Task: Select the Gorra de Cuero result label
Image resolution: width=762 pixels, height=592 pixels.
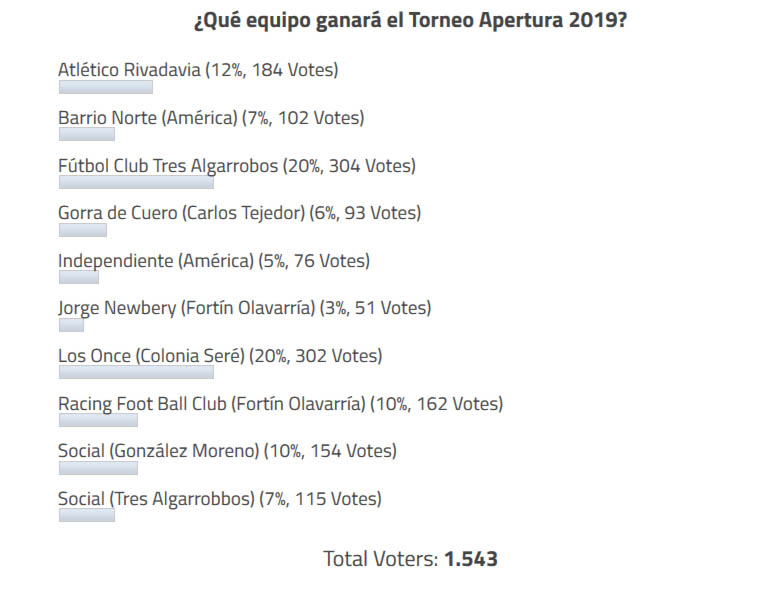Action: (x=239, y=213)
